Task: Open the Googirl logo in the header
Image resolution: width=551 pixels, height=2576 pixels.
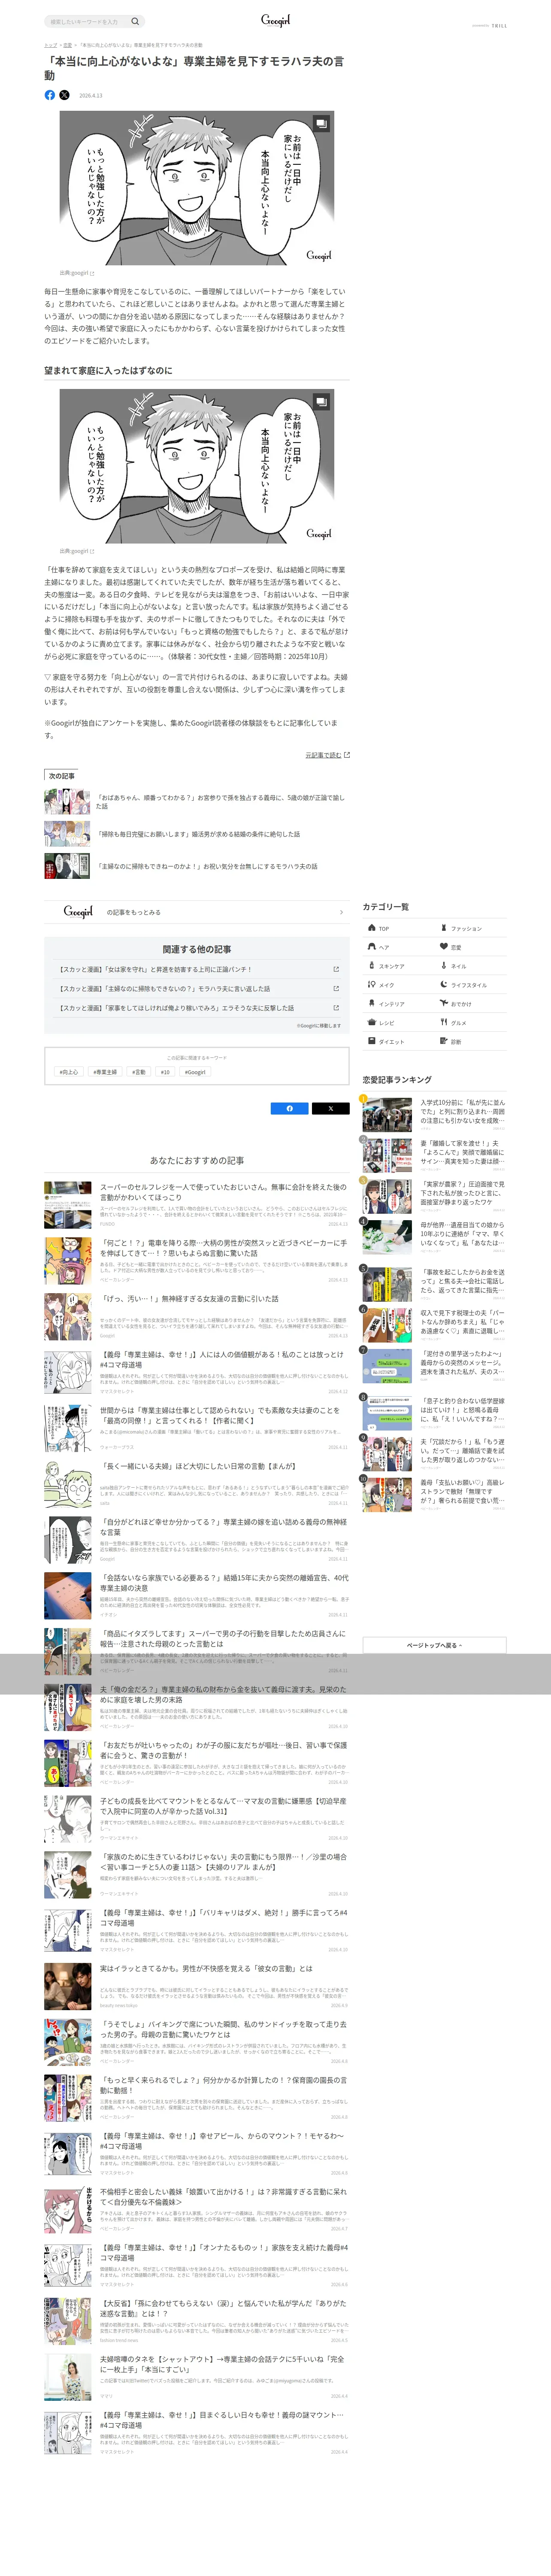Action: pyautogui.click(x=275, y=20)
